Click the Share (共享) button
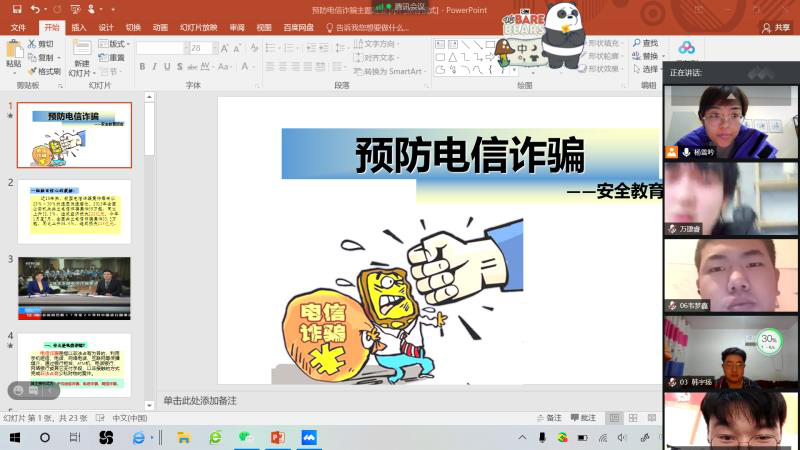Screen dimensions: 800x450 click(x=776, y=27)
